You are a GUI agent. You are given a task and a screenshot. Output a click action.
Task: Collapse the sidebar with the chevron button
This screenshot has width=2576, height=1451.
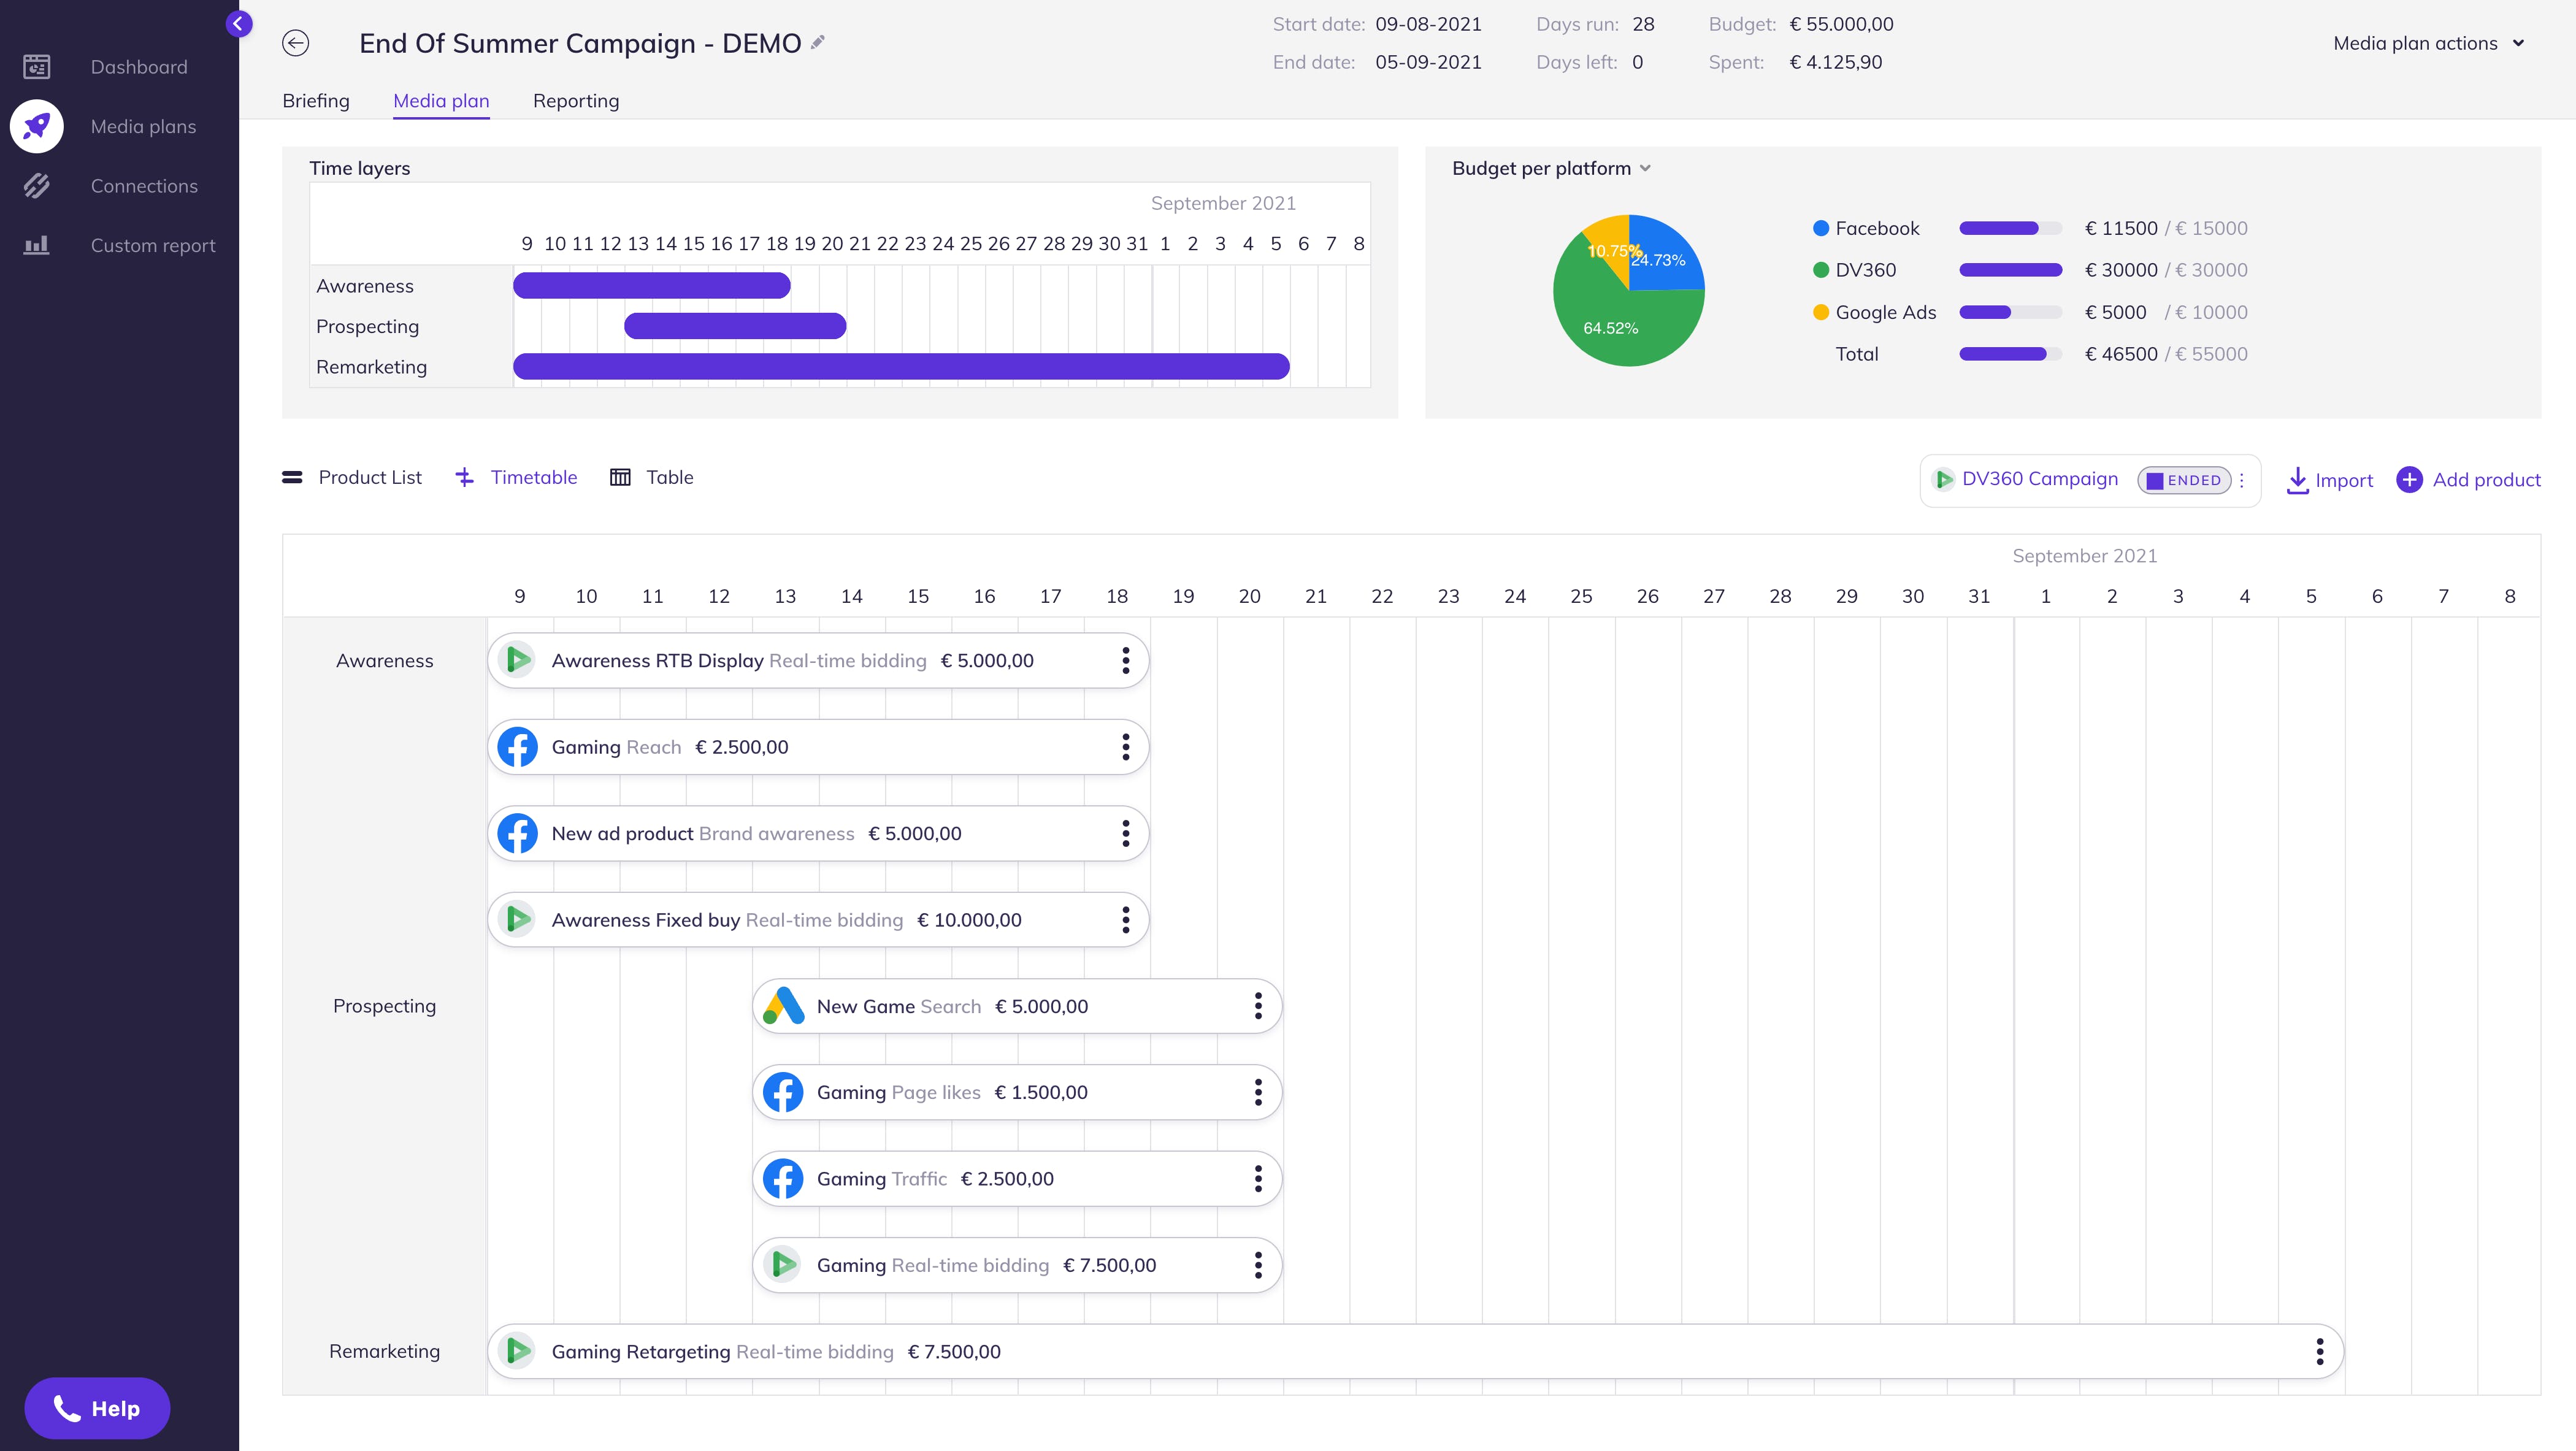pos(238,23)
